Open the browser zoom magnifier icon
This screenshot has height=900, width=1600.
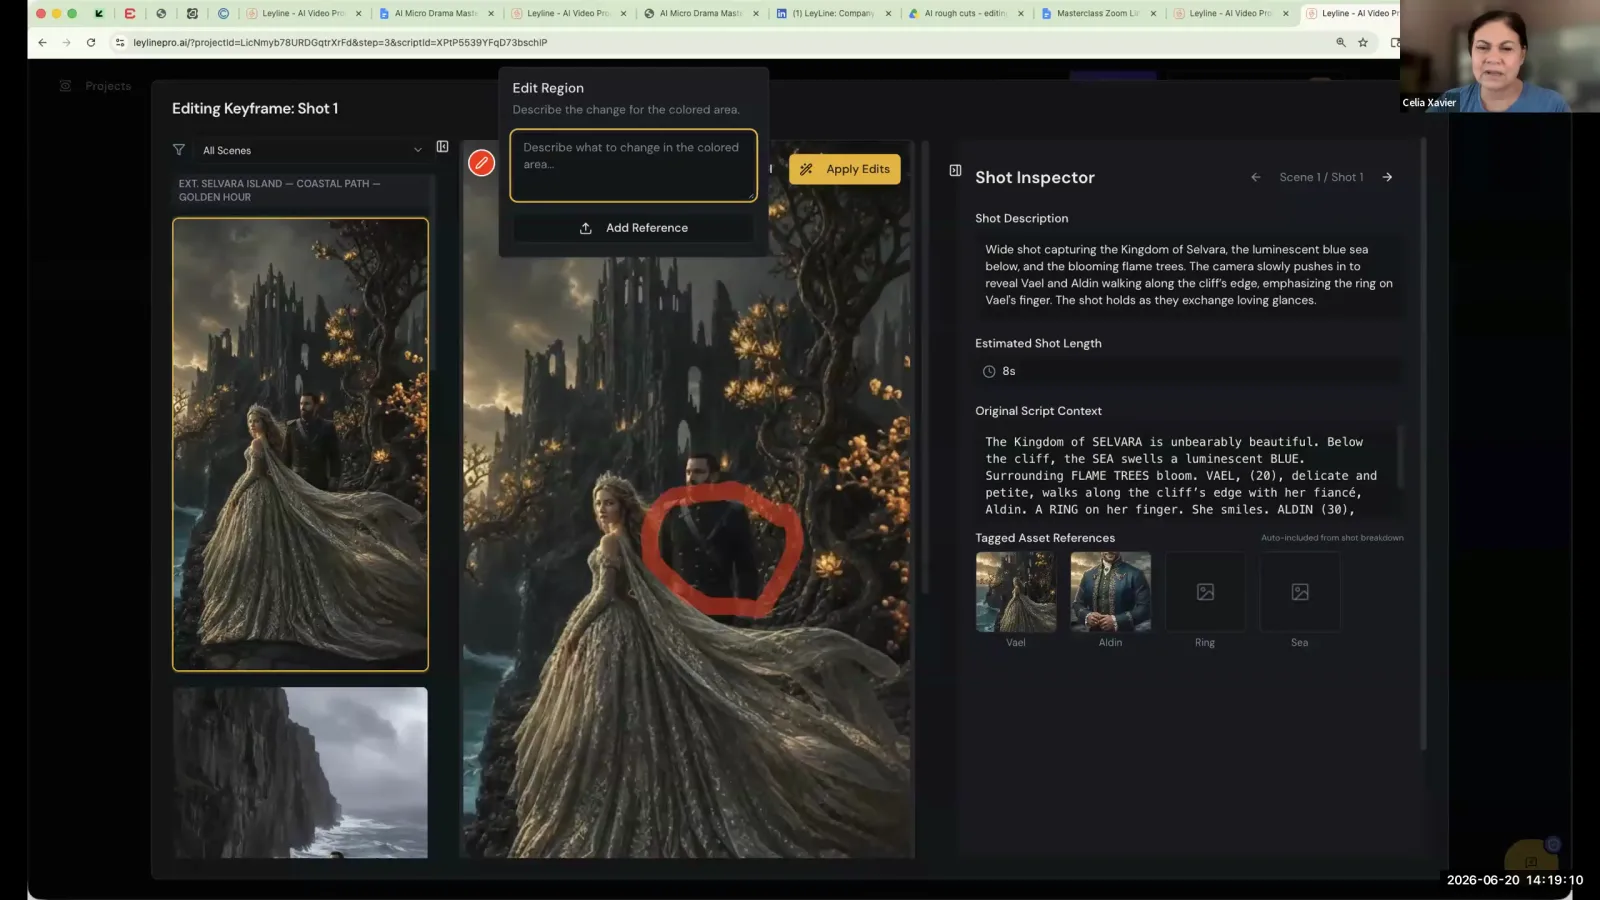pyautogui.click(x=1341, y=42)
